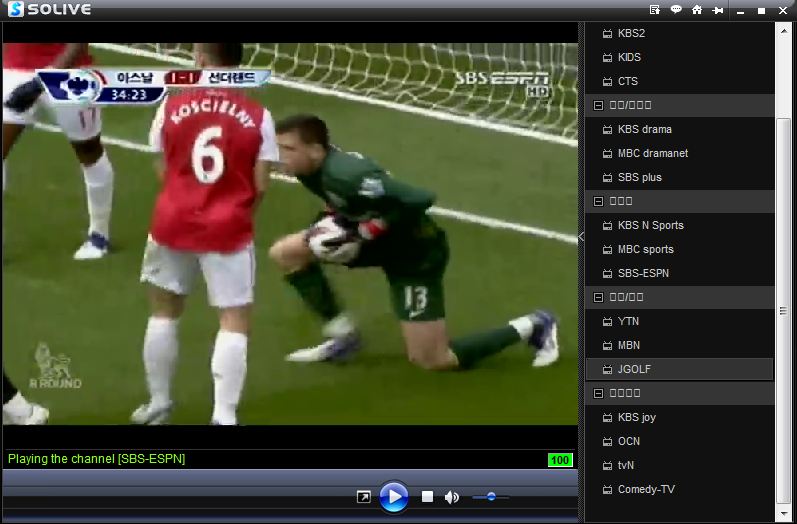Go to the home page icon
This screenshot has width=797, height=524.
click(x=697, y=10)
